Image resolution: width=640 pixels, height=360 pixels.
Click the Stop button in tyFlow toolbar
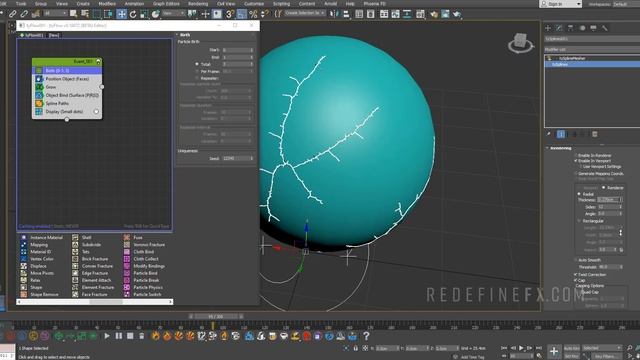(x=130, y=336)
